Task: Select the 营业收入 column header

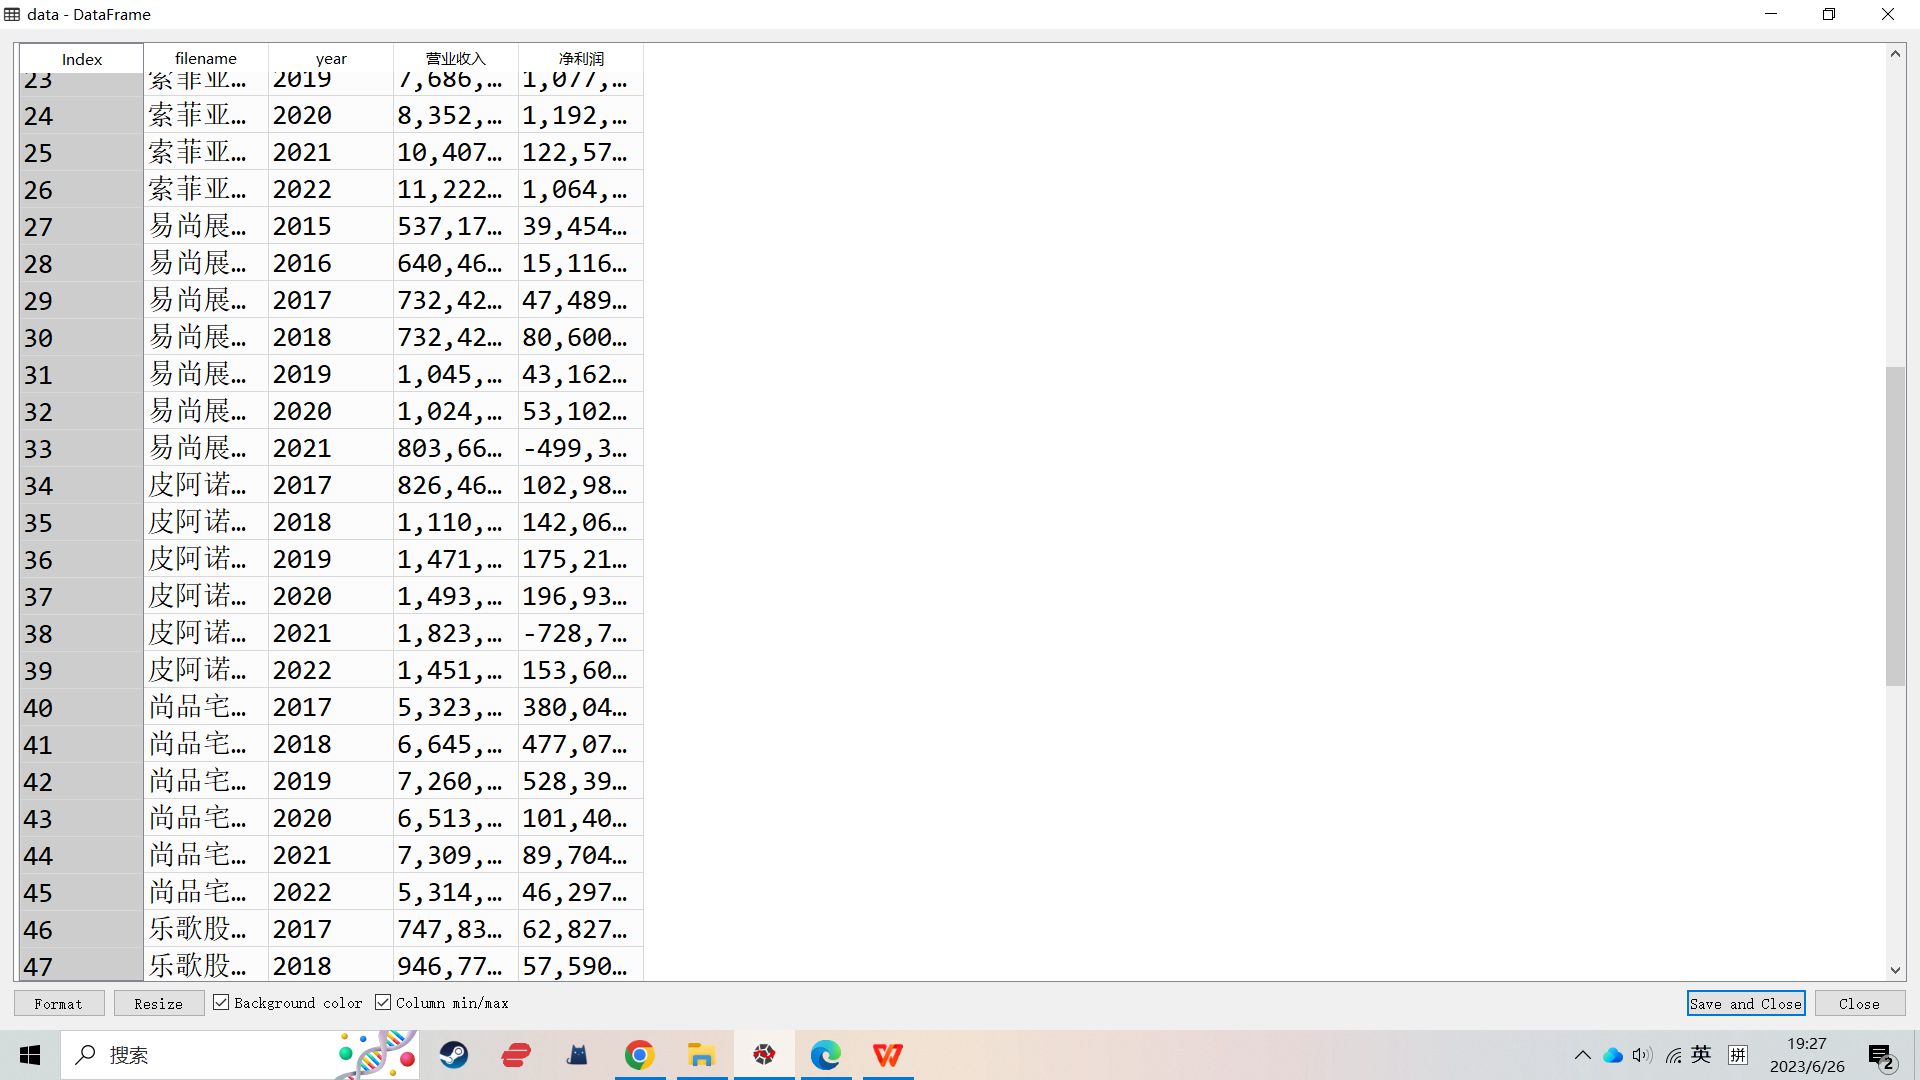Action: pos(455,58)
